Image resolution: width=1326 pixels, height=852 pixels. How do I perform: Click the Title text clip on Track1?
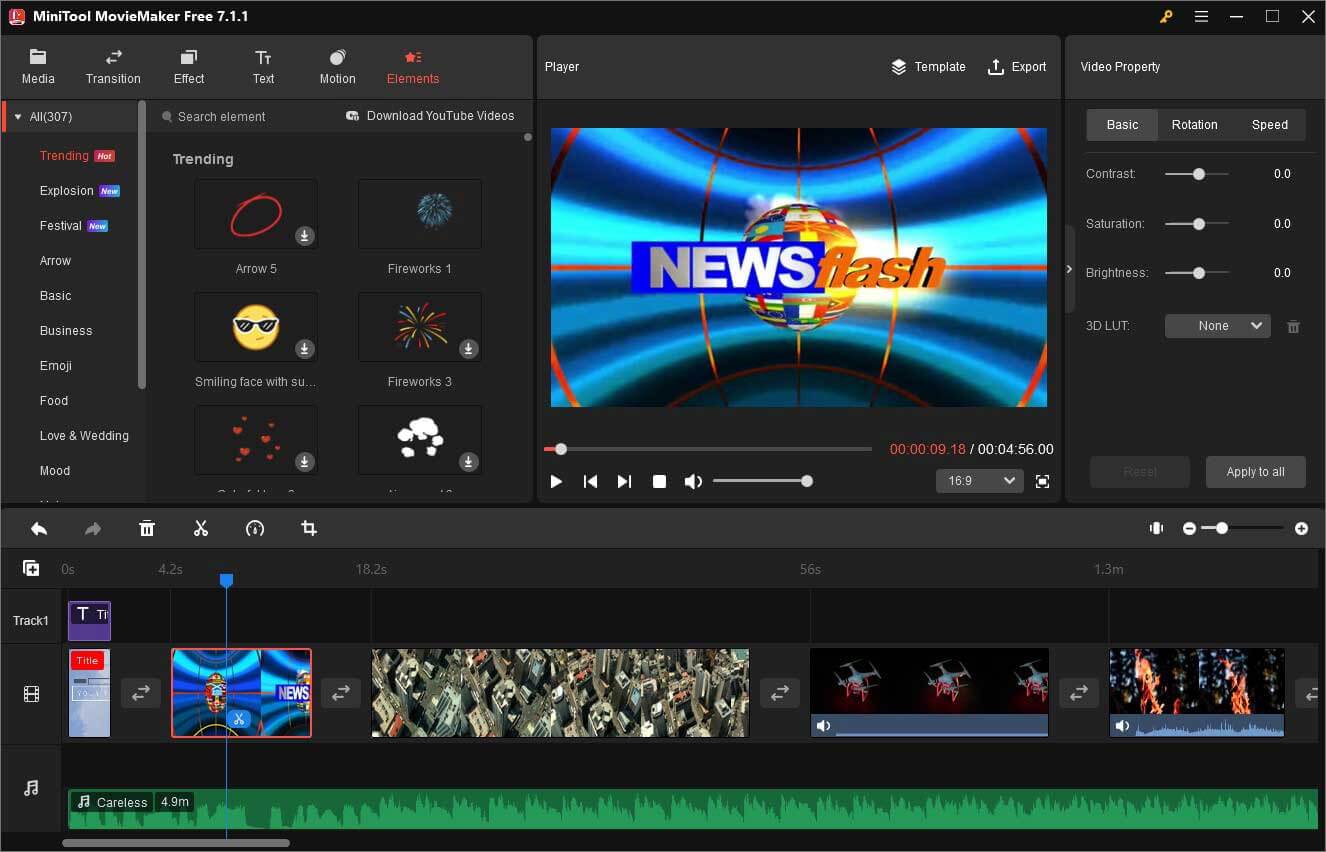pos(89,620)
